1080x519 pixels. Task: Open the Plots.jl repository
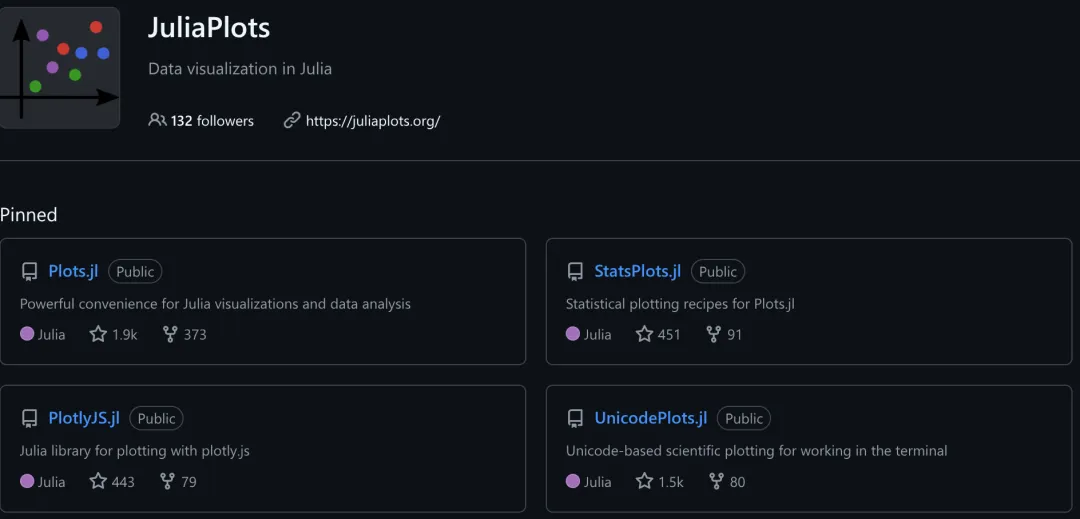[73, 271]
